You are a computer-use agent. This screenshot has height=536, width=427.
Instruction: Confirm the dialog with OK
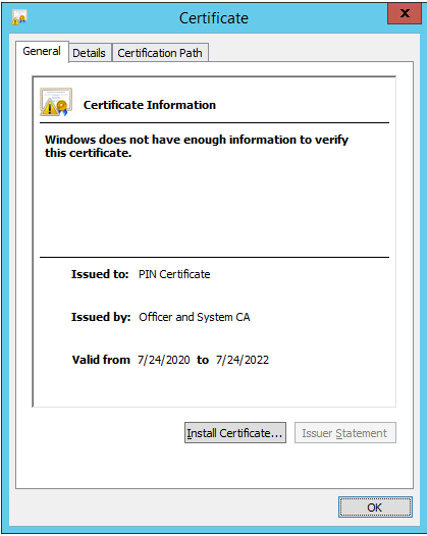click(x=375, y=507)
